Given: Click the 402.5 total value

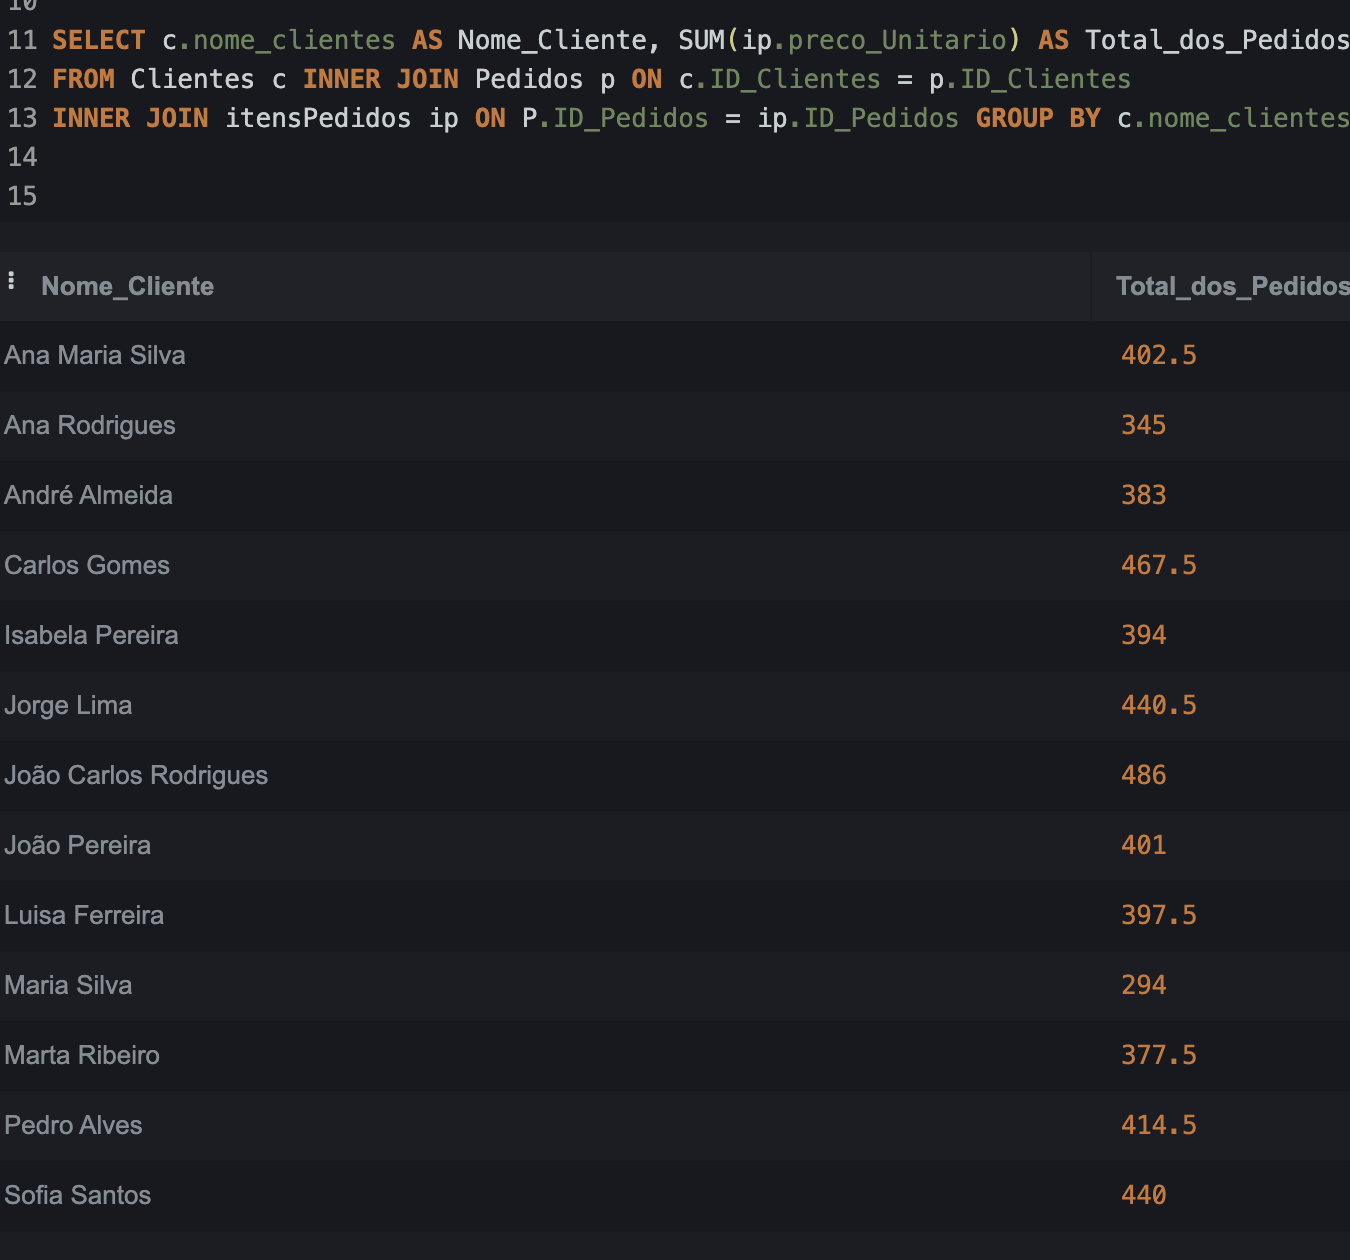Looking at the screenshot, I should tap(1158, 355).
